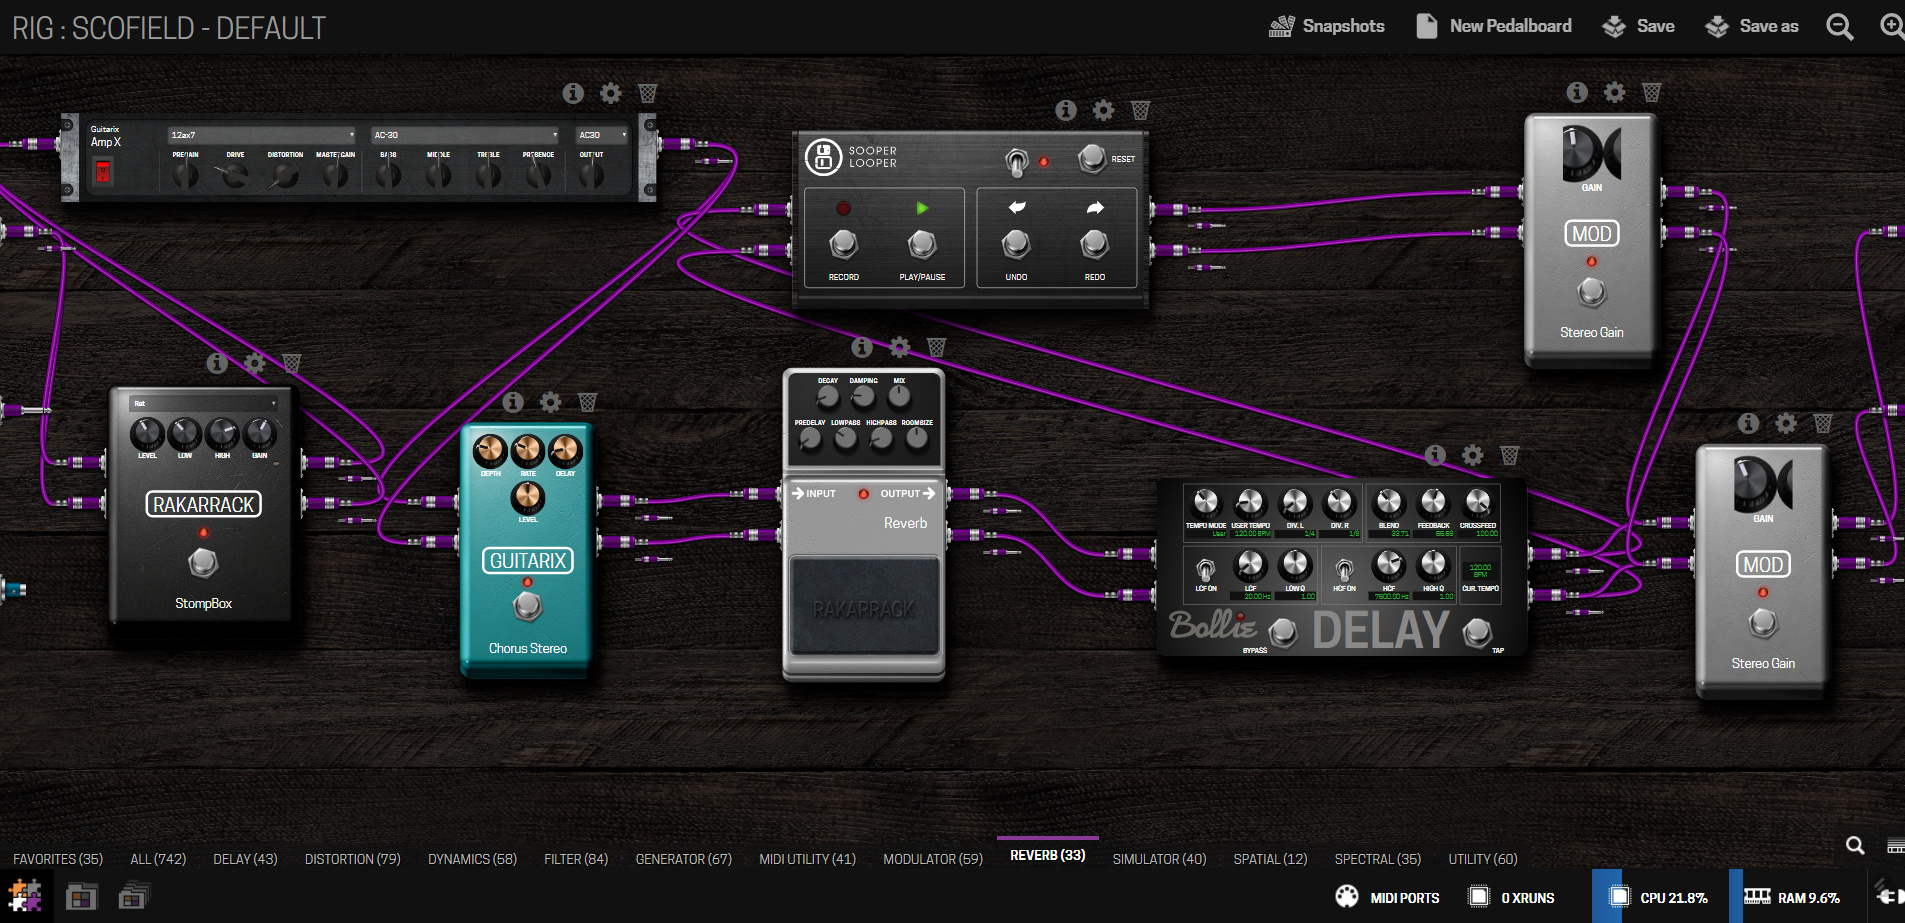Image resolution: width=1905 pixels, height=923 pixels.
Task: Show info for Bollie Delay plugin
Action: (x=1435, y=455)
